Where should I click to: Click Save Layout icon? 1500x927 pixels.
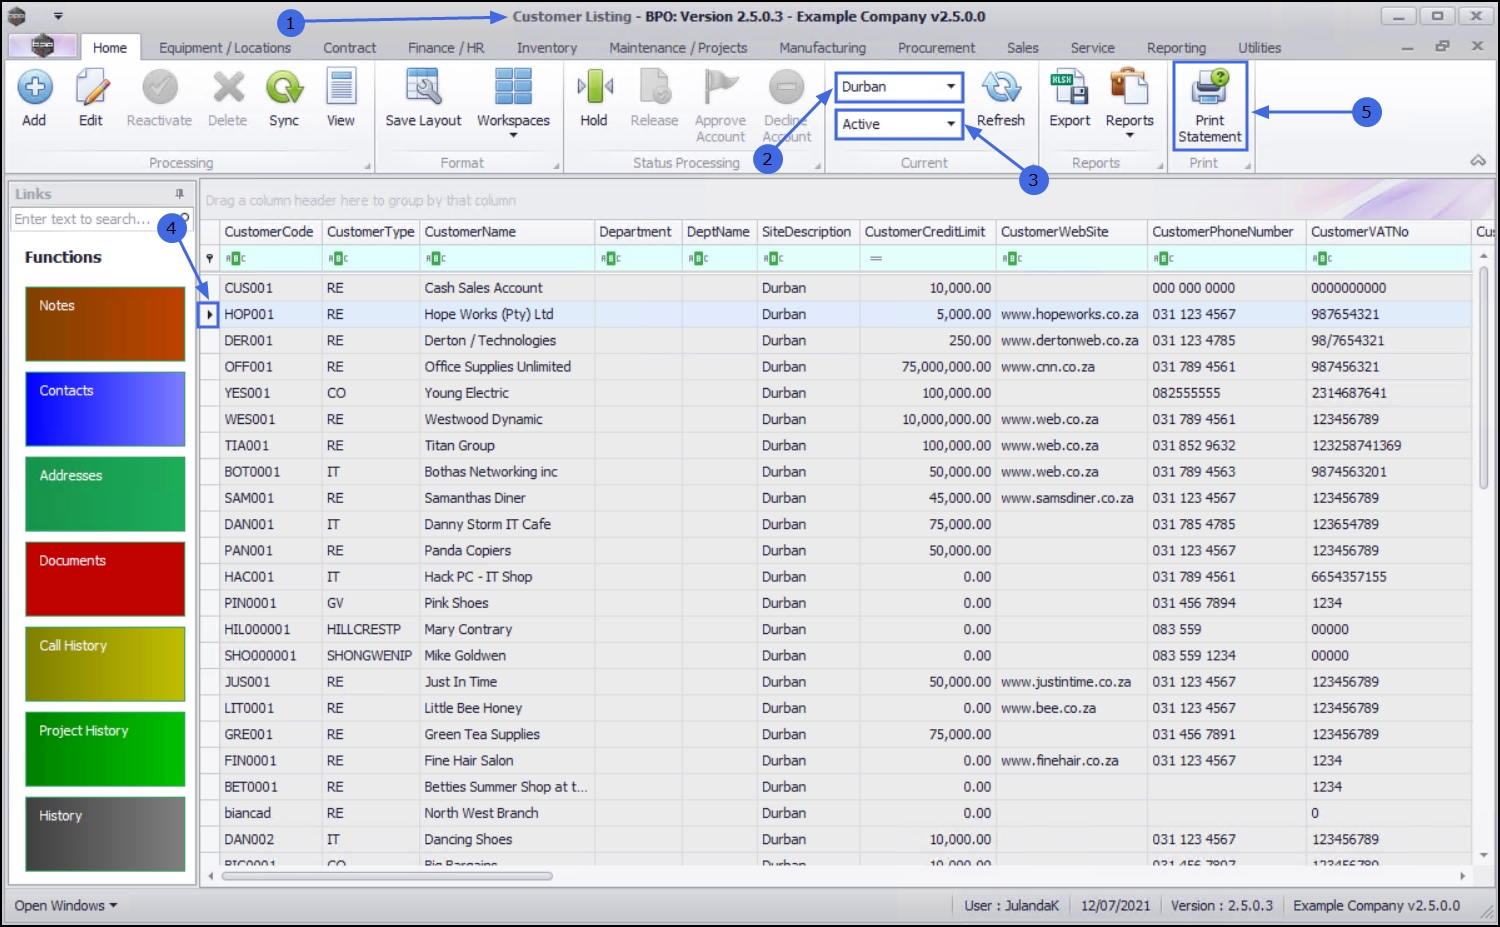(x=424, y=98)
